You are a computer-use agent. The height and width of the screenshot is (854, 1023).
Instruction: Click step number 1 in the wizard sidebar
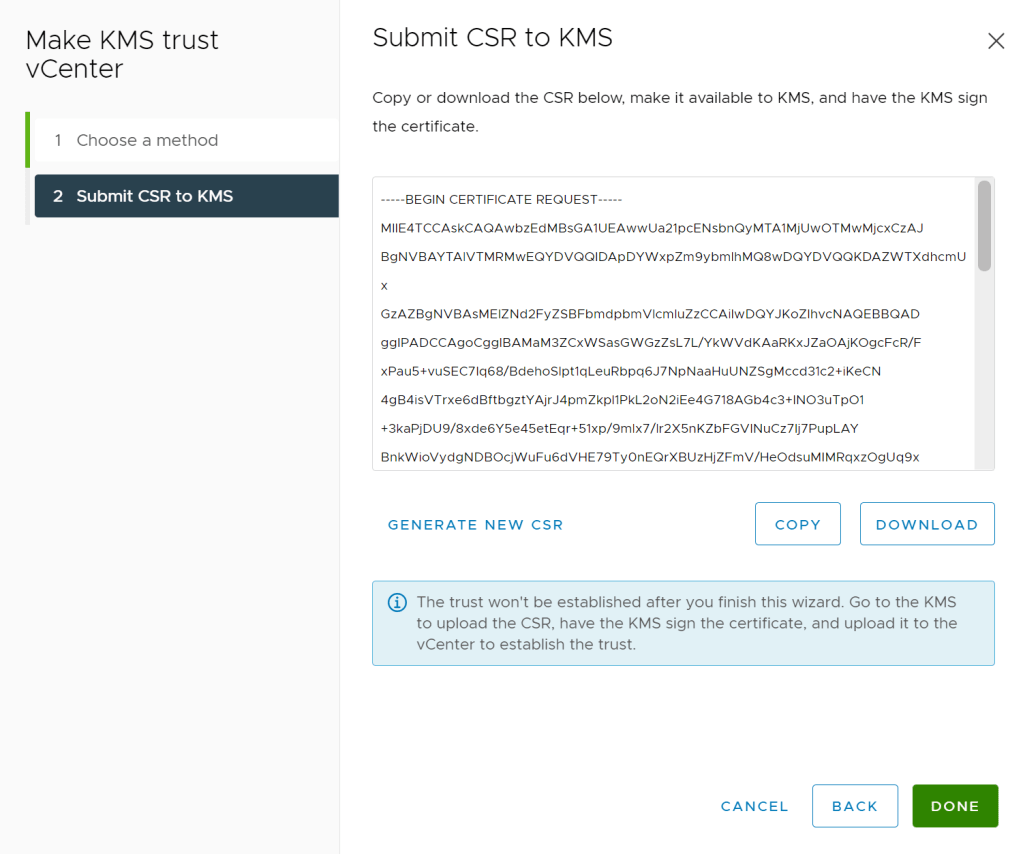coord(59,140)
